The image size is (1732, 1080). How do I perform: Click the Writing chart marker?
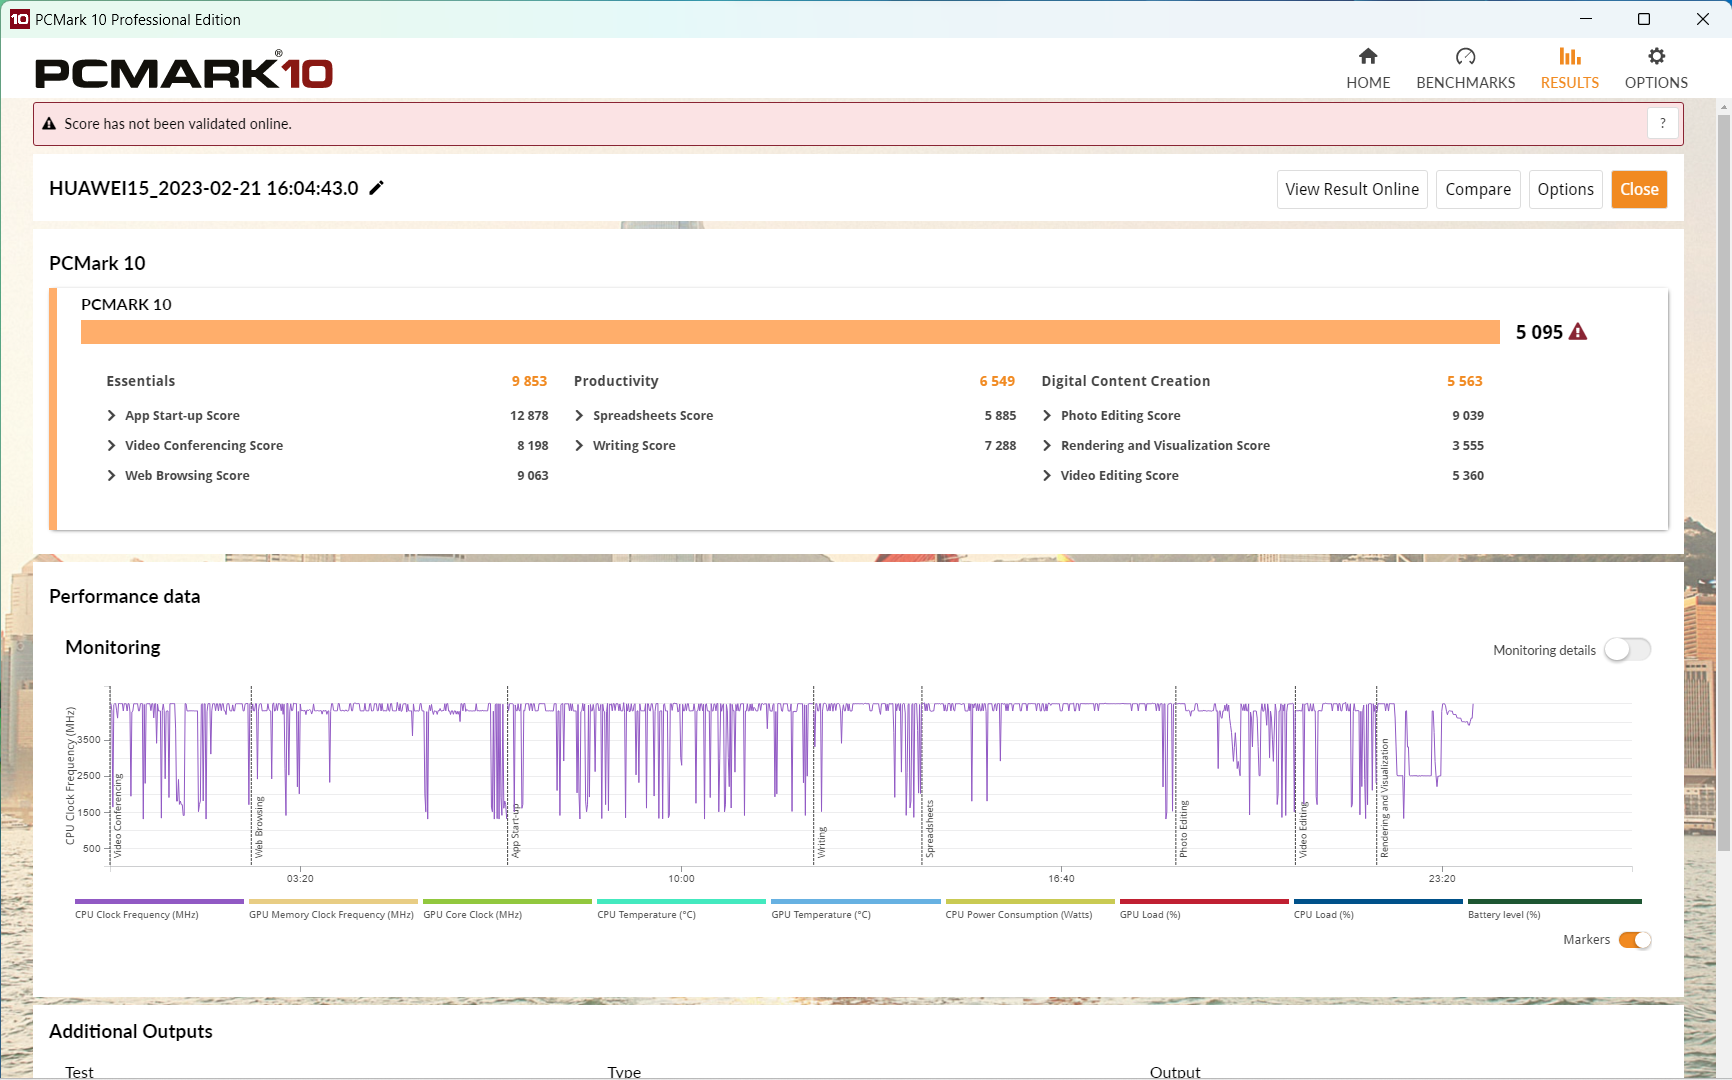tap(822, 842)
